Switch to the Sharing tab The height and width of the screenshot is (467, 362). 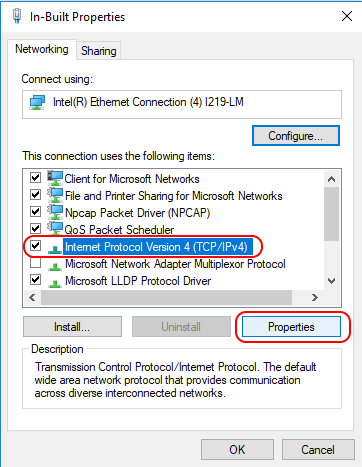99,51
